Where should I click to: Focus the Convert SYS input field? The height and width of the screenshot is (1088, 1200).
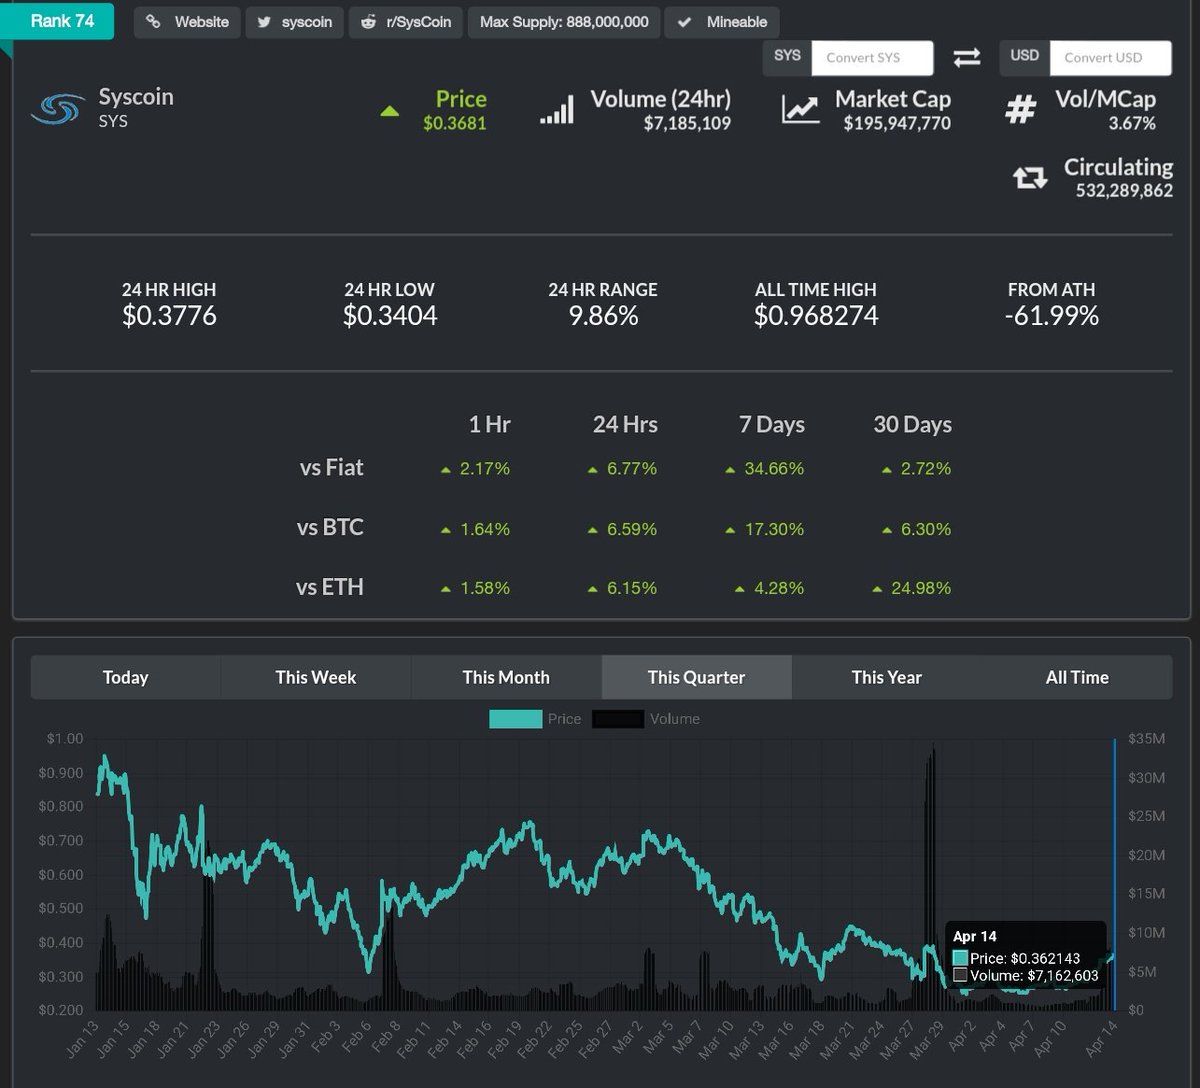[x=873, y=58]
